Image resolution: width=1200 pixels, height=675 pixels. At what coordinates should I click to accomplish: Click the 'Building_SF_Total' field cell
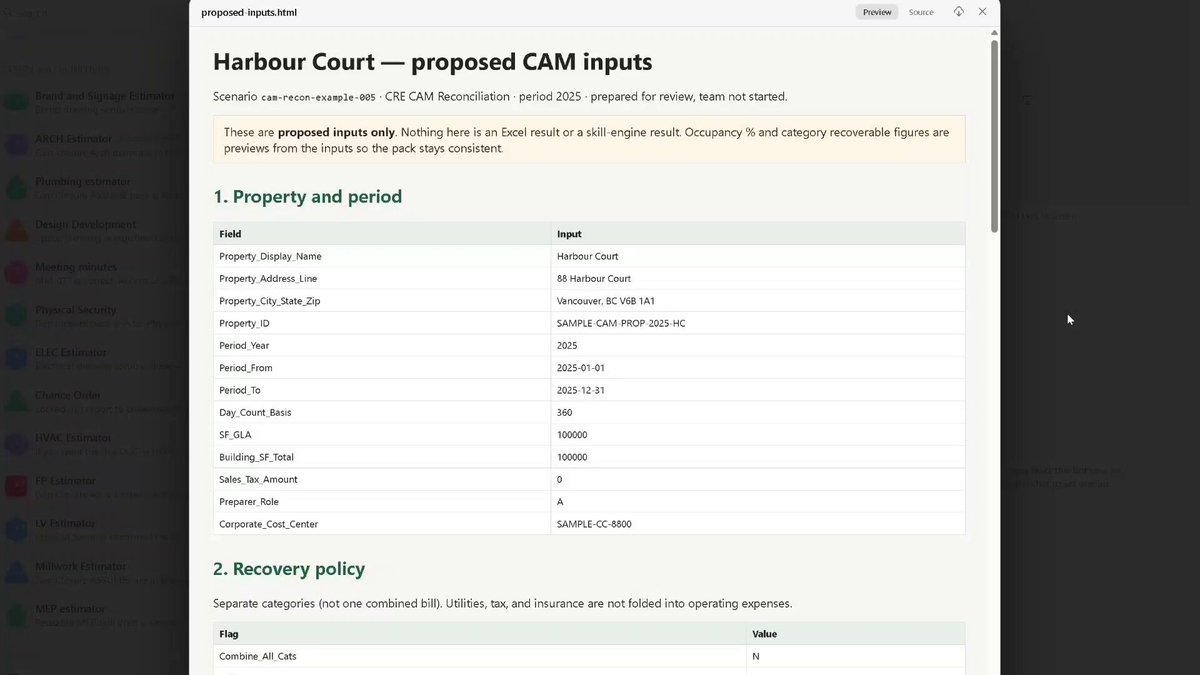pyautogui.click(x=382, y=457)
